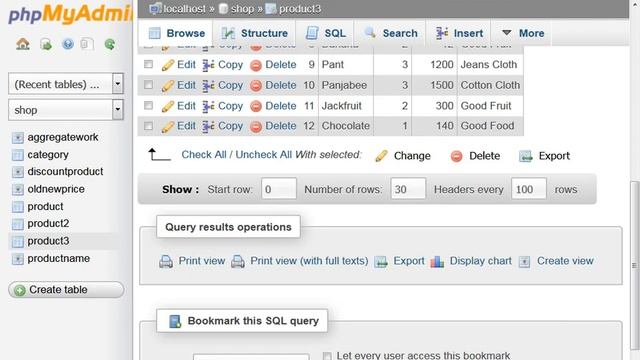The width and height of the screenshot is (640, 360).
Task: Open the Insert tab
Action: pyautogui.click(x=459, y=33)
